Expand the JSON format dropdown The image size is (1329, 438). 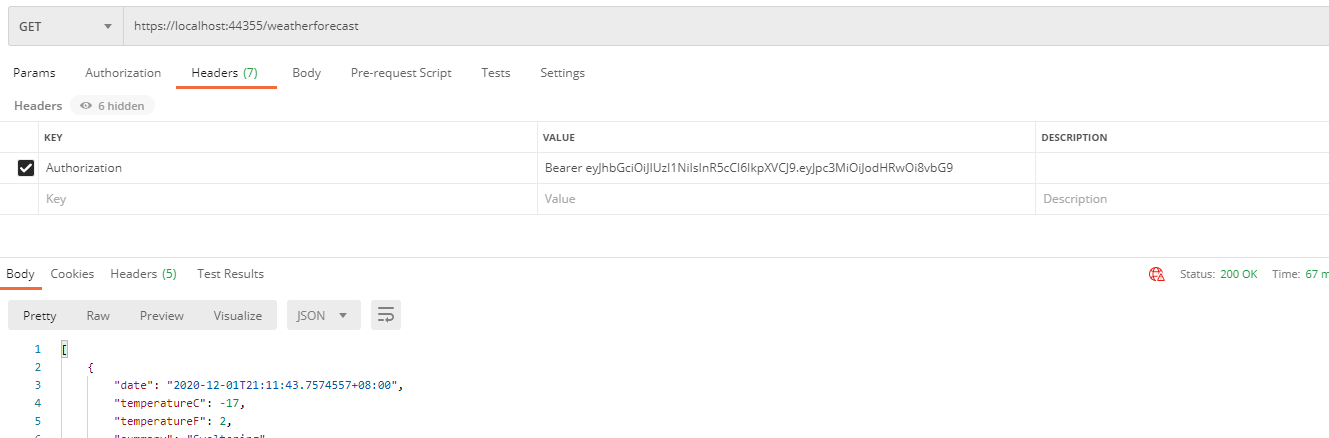324,315
